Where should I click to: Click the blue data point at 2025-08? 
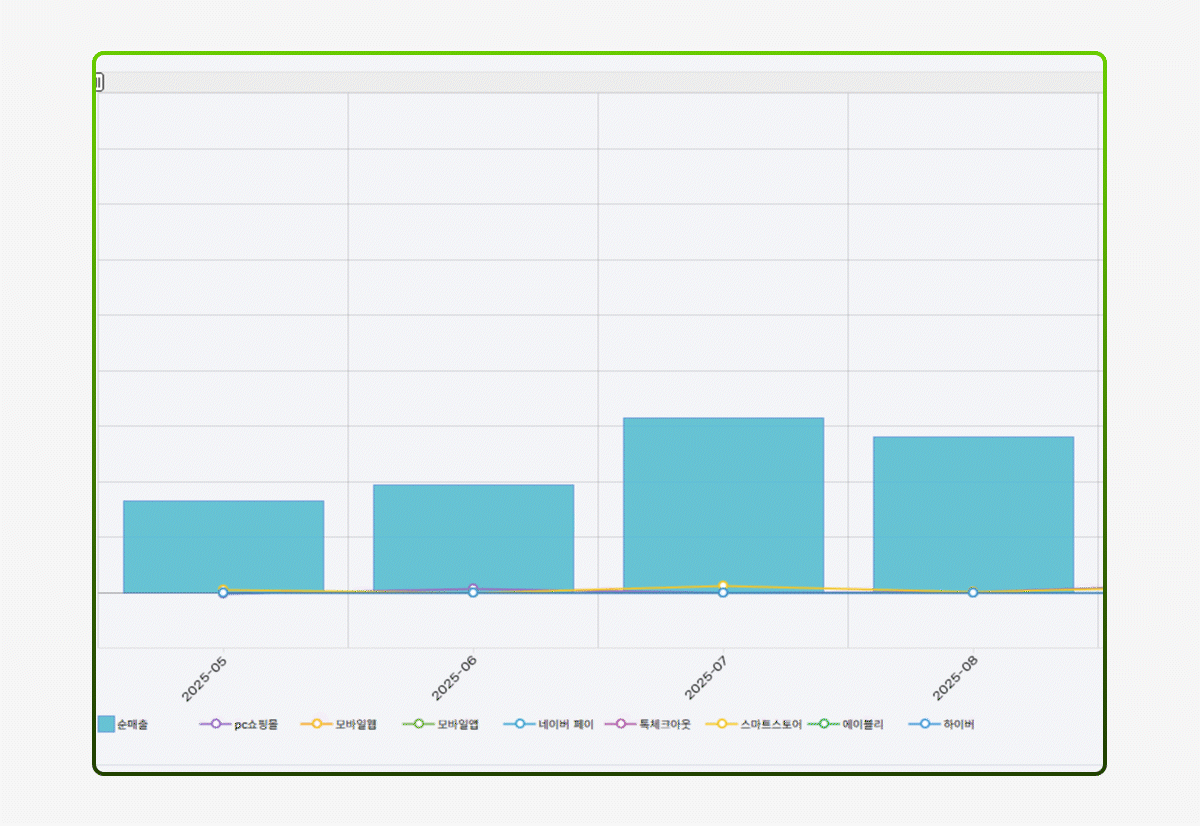click(x=973, y=593)
